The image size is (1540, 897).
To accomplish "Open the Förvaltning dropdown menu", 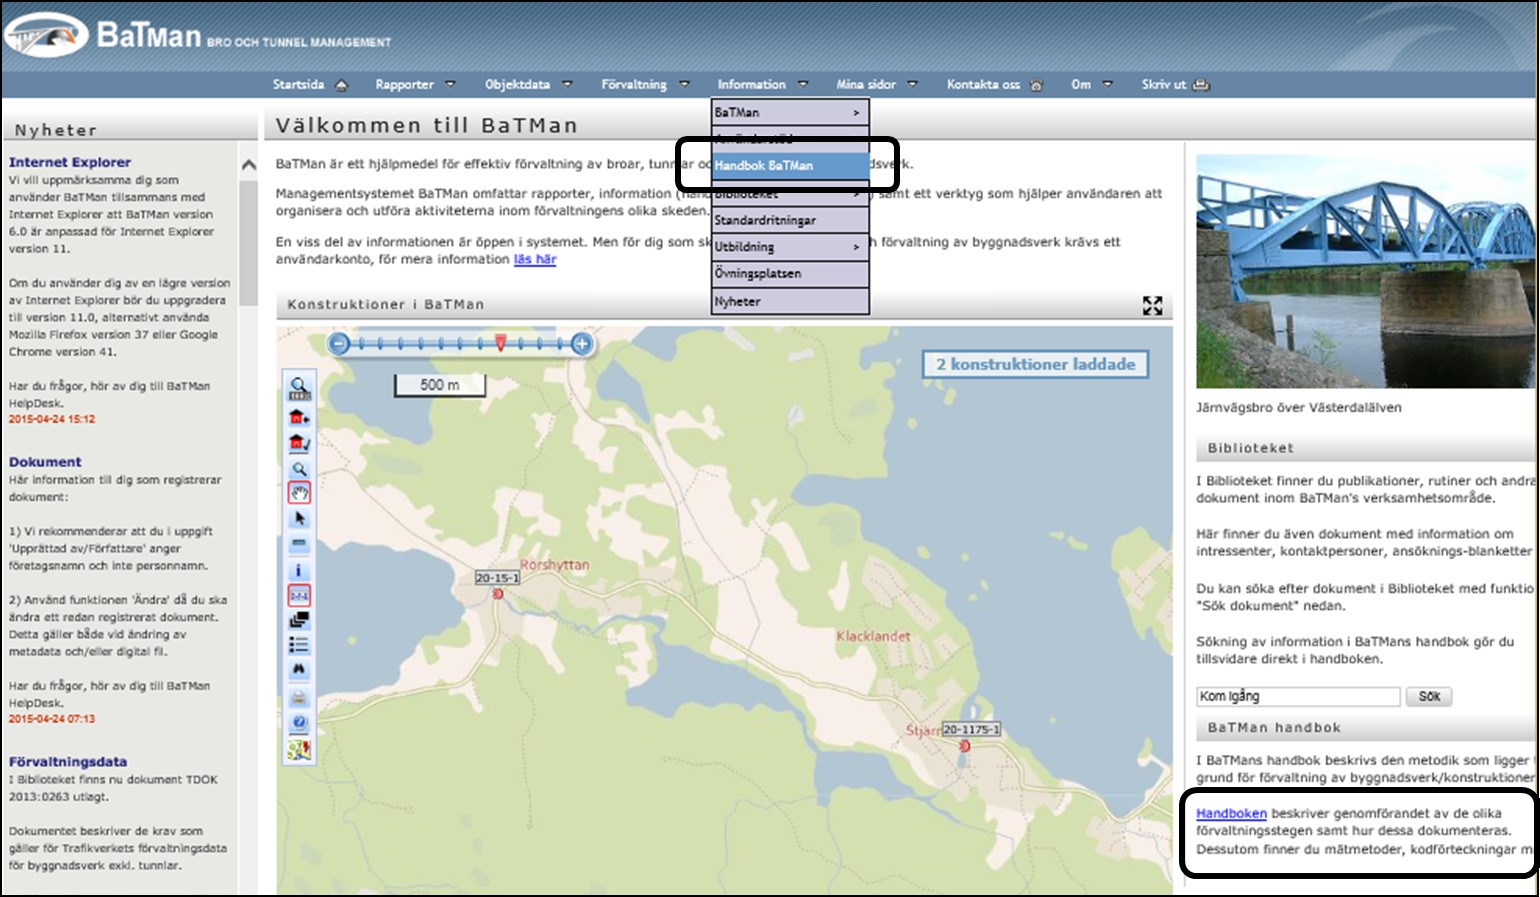I will point(645,85).
